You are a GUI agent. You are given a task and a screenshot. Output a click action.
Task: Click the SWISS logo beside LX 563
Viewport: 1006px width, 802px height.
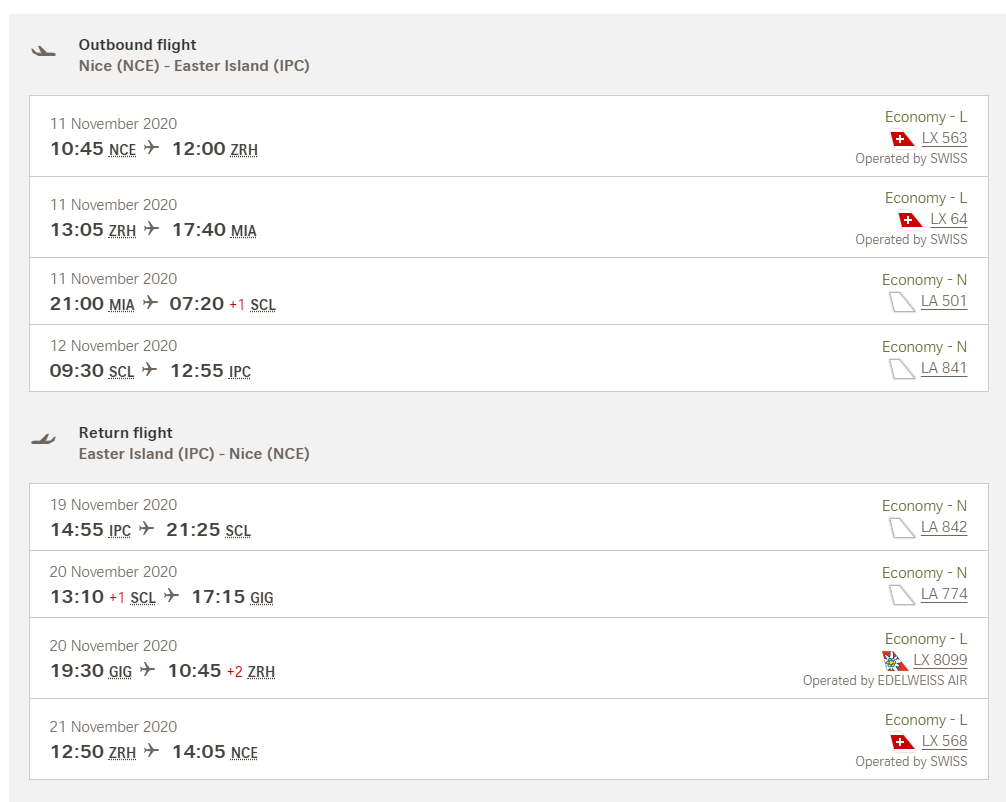point(903,139)
